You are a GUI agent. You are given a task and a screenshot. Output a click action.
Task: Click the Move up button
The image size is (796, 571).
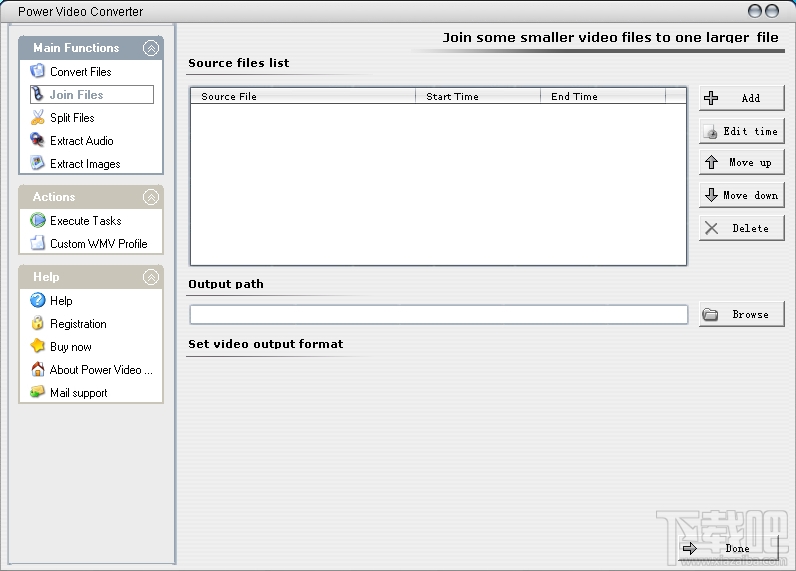point(742,162)
